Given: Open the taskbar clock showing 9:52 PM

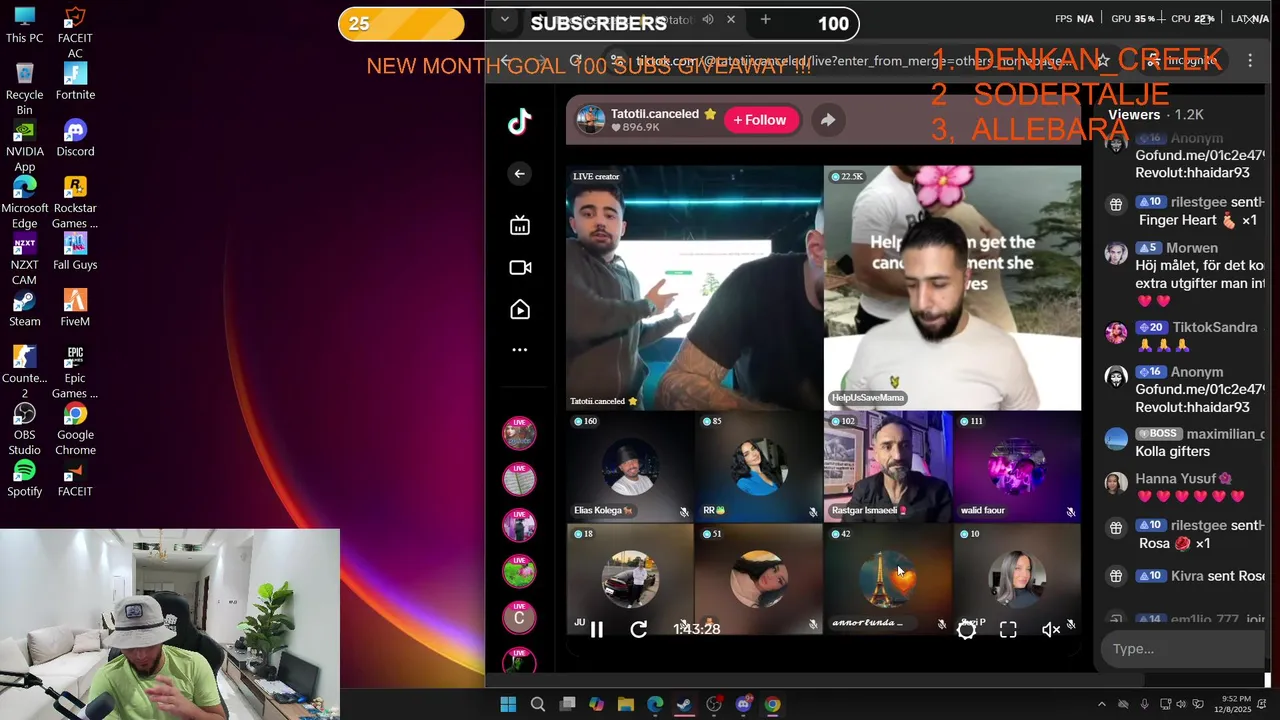Looking at the screenshot, I should click(1237, 705).
